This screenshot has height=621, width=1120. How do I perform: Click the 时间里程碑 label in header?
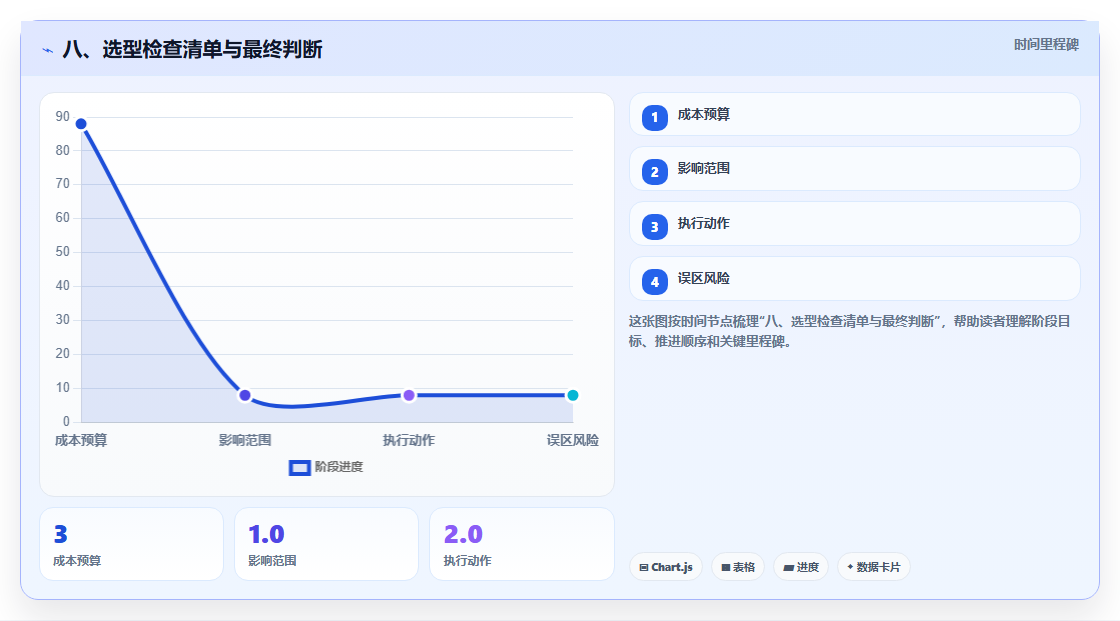[x=1046, y=45]
